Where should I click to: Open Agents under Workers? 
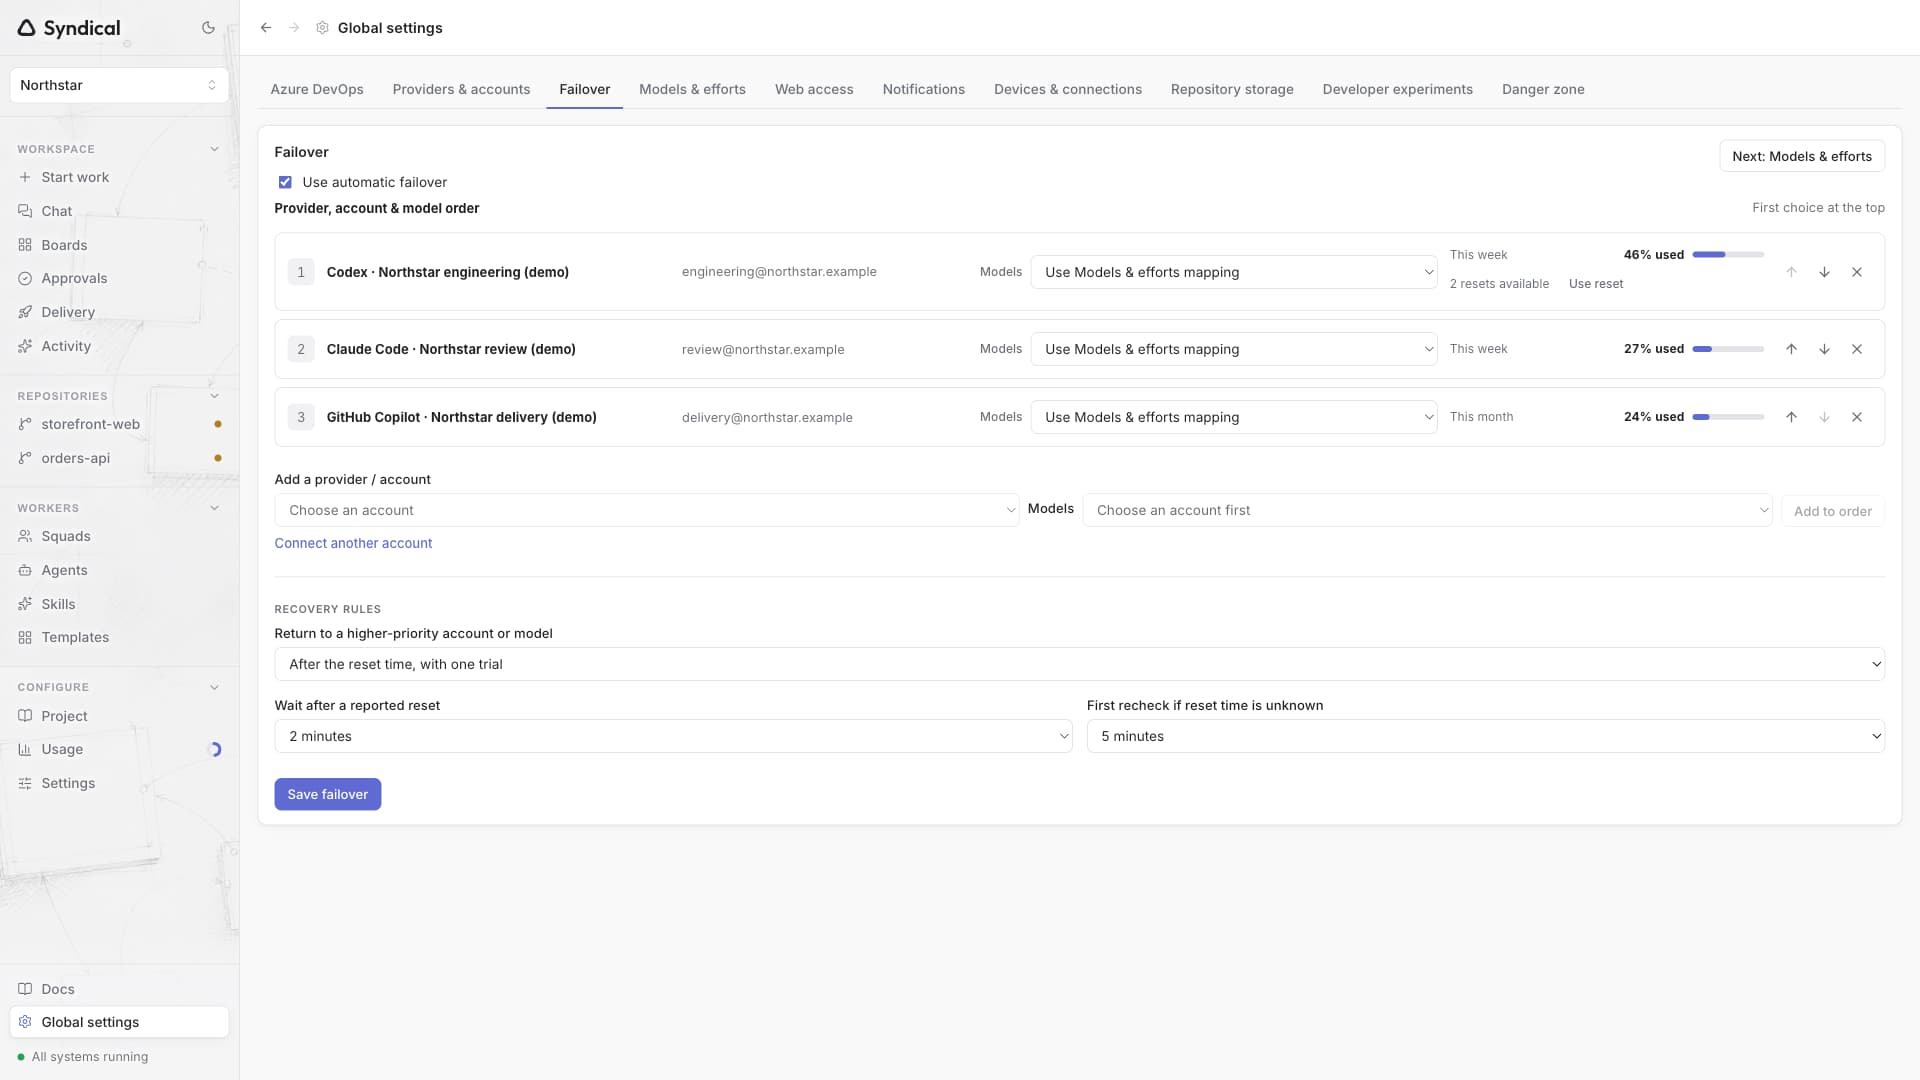tap(119, 570)
